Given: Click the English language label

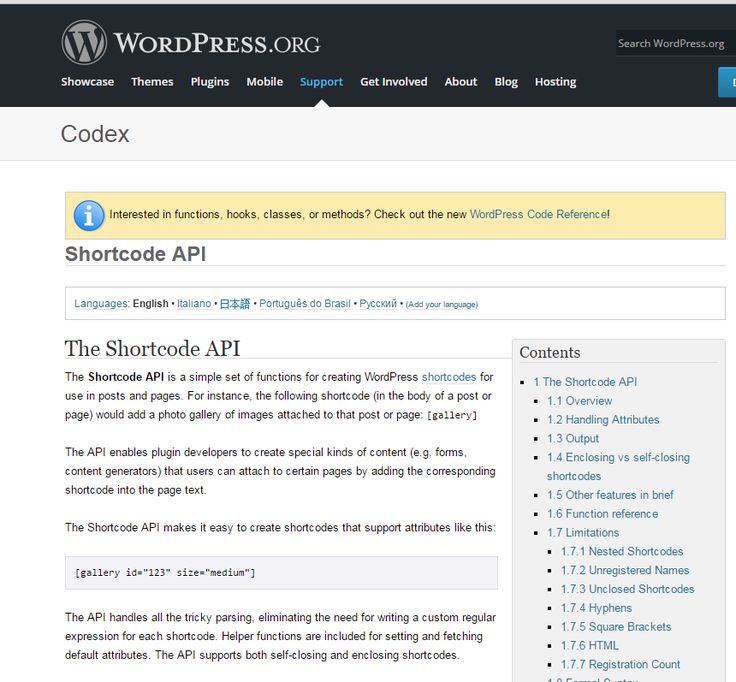Looking at the screenshot, I should point(150,304).
